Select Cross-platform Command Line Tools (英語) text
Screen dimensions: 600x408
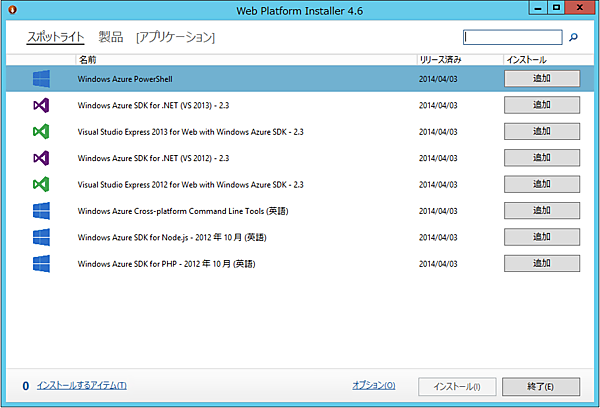click(183, 211)
